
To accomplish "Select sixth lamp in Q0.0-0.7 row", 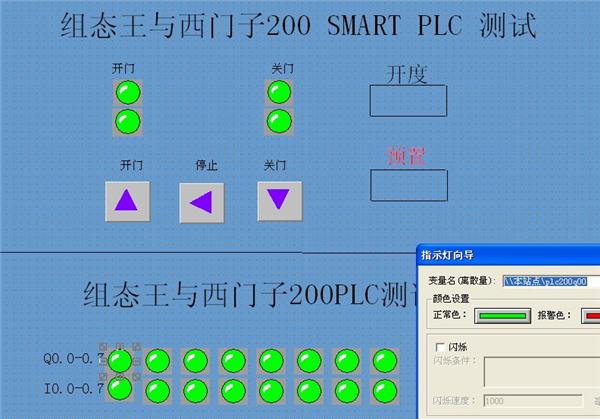I will tap(309, 361).
